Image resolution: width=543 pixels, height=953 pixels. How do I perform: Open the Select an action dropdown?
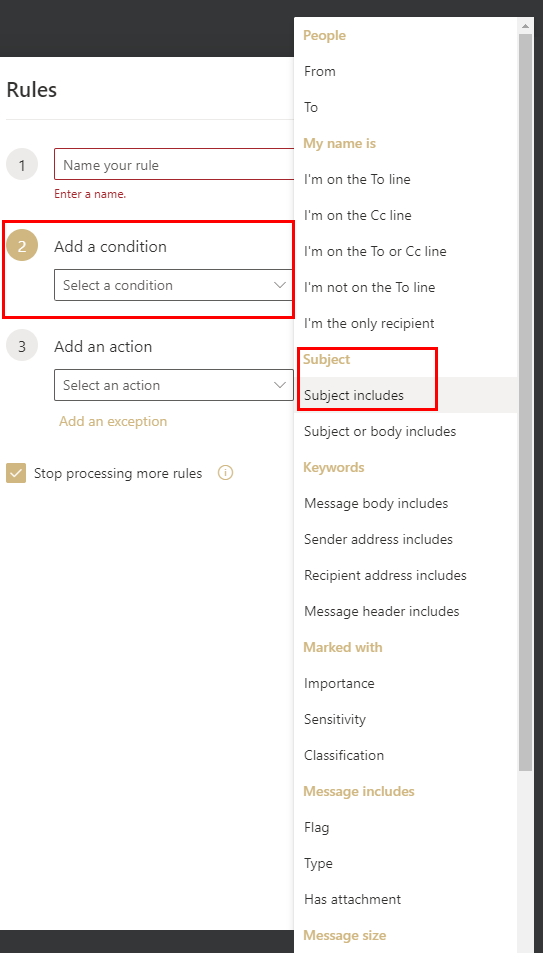point(174,385)
